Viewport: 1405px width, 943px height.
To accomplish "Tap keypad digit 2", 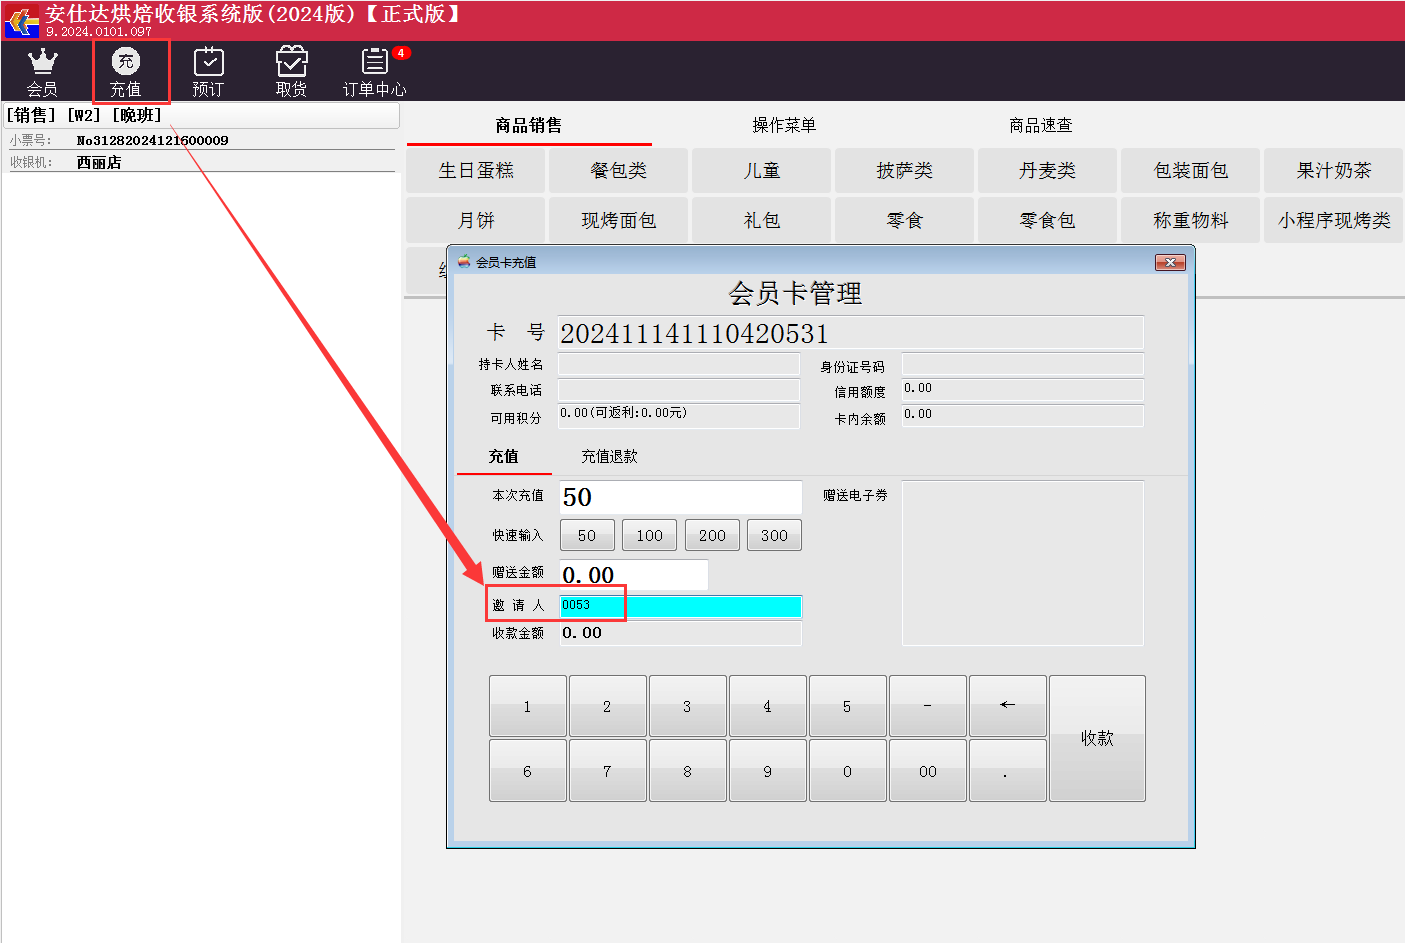I will [608, 706].
